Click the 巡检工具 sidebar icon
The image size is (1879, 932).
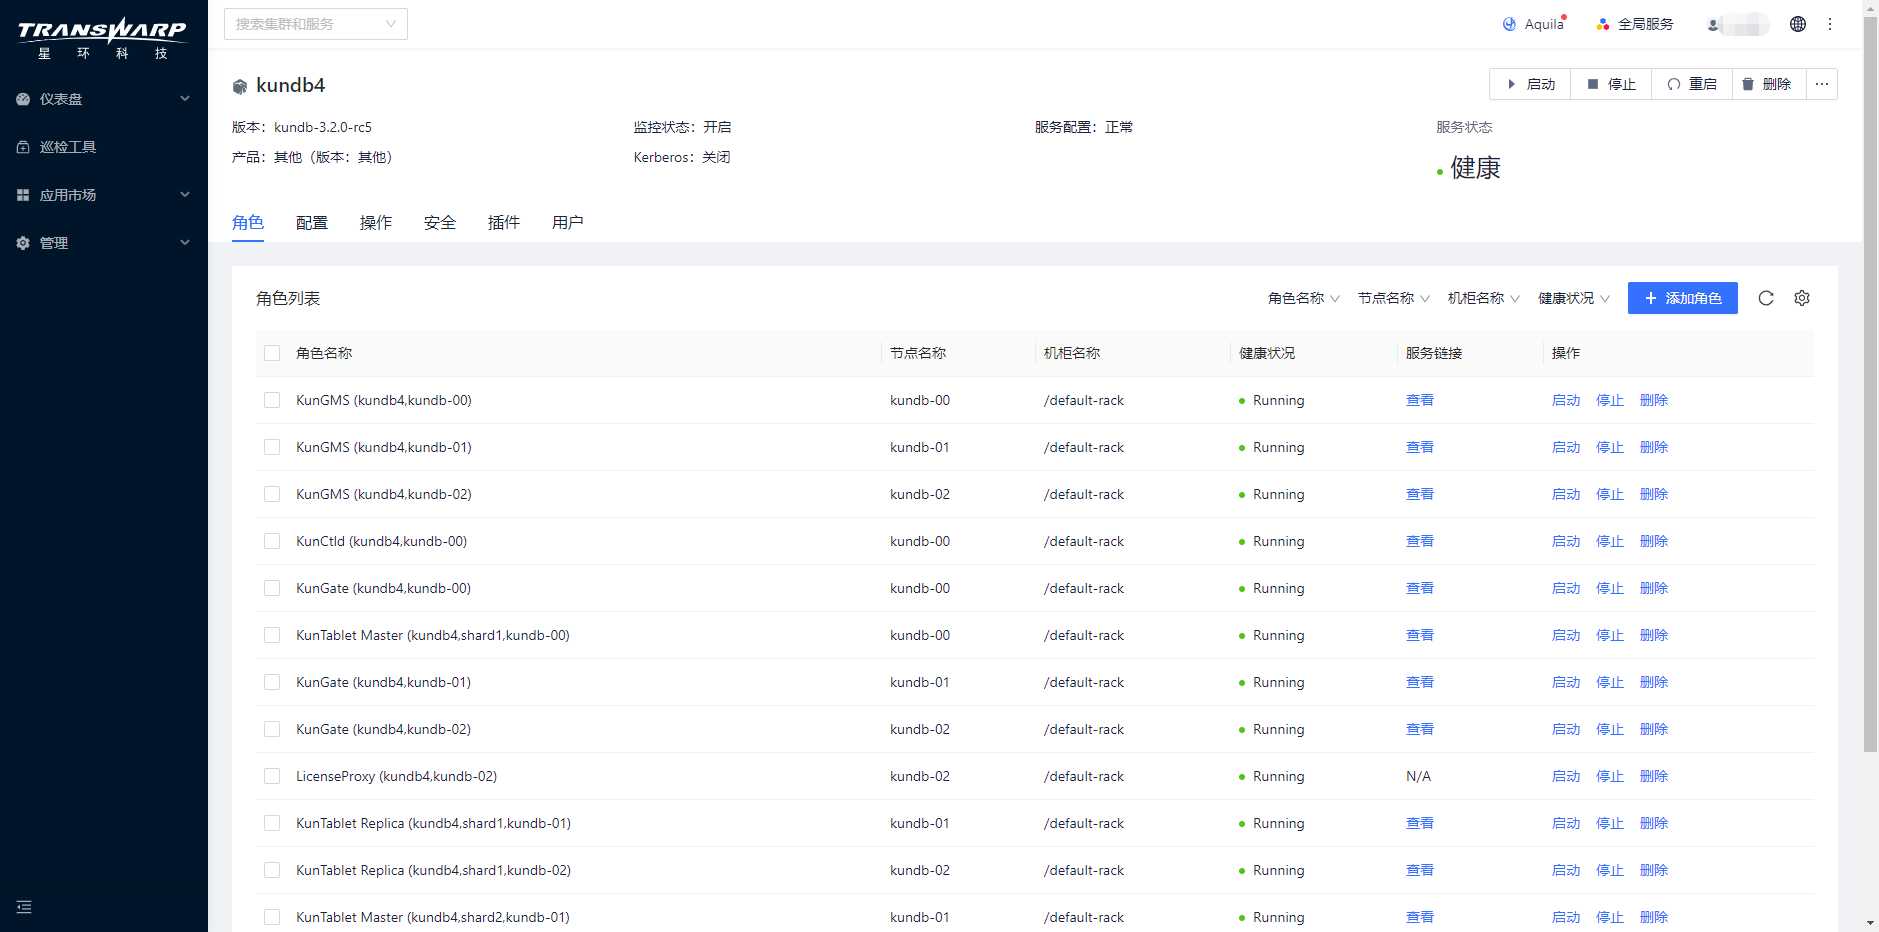(x=22, y=146)
